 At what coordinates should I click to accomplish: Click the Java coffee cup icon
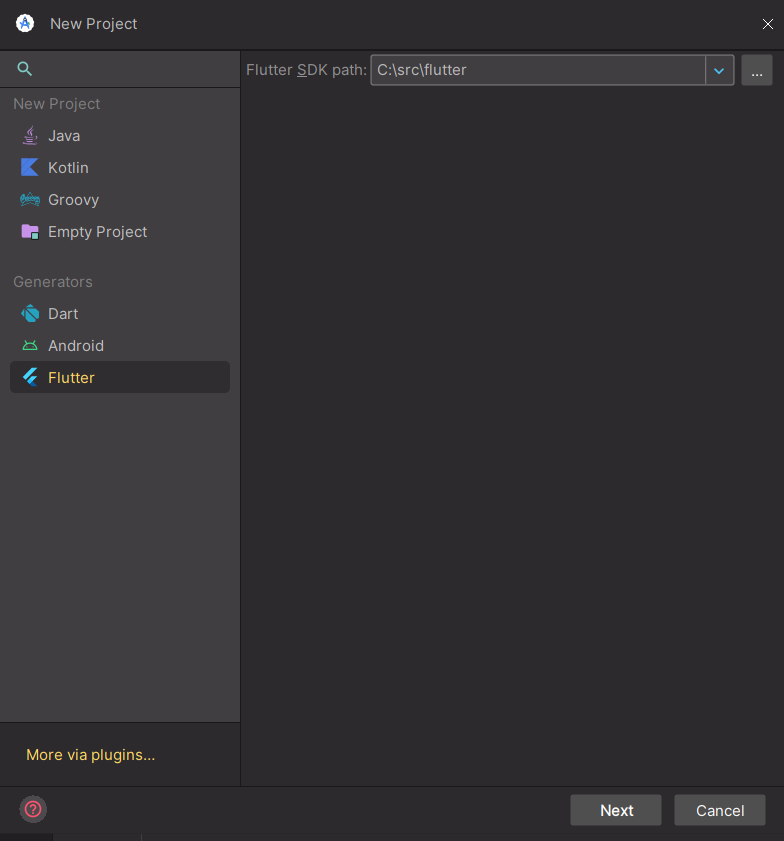coord(30,136)
